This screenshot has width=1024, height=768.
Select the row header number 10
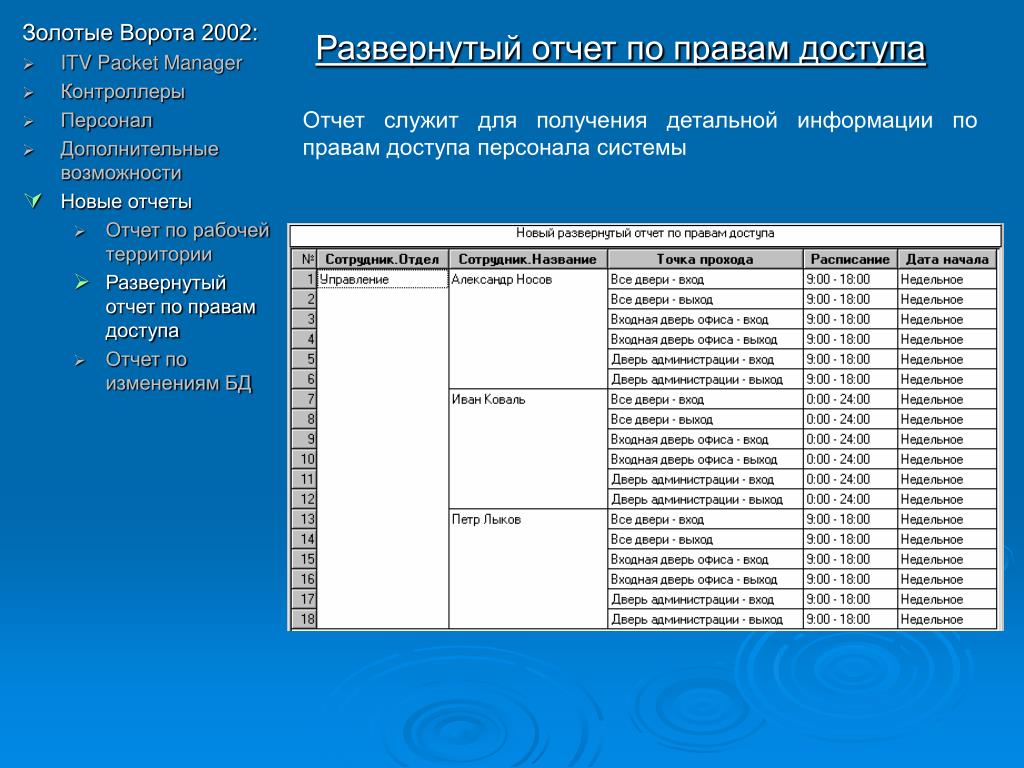pyautogui.click(x=304, y=460)
